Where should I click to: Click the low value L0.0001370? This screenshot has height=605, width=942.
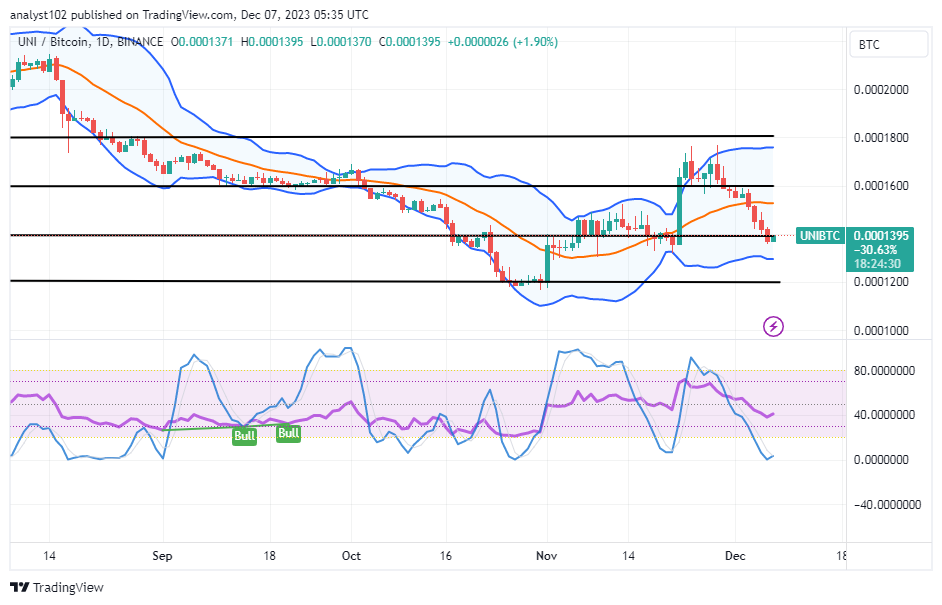(x=341, y=42)
